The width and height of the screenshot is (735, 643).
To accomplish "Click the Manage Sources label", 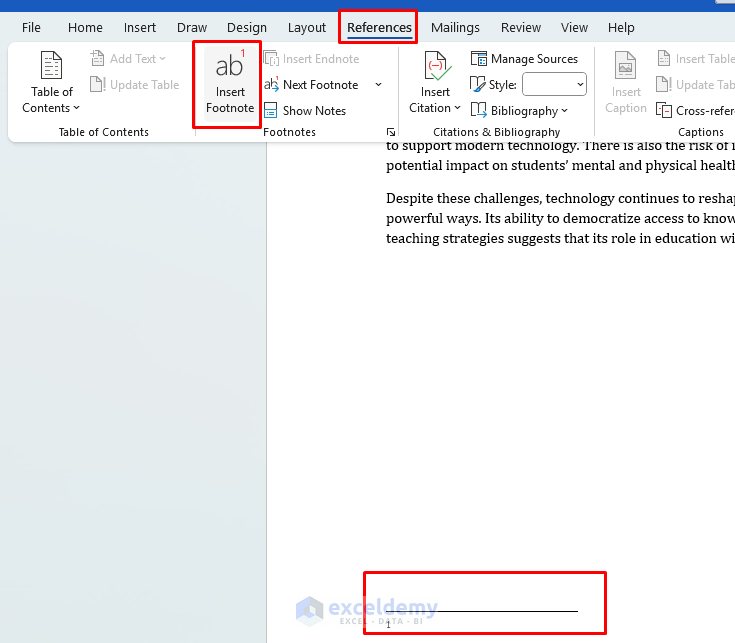I will 534,59.
